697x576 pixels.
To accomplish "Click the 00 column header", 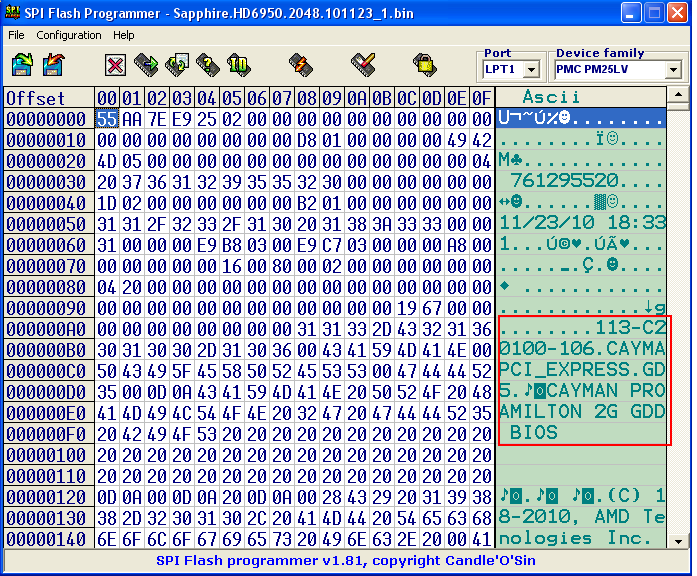I will tap(107, 98).
